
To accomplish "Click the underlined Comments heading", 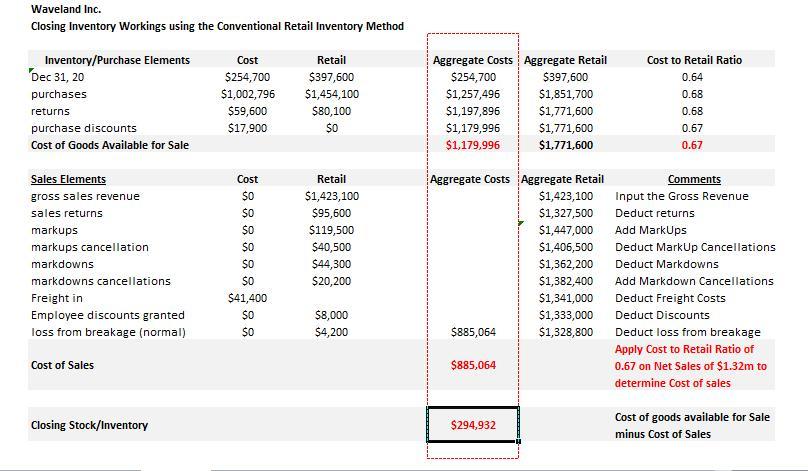I will coord(694,179).
